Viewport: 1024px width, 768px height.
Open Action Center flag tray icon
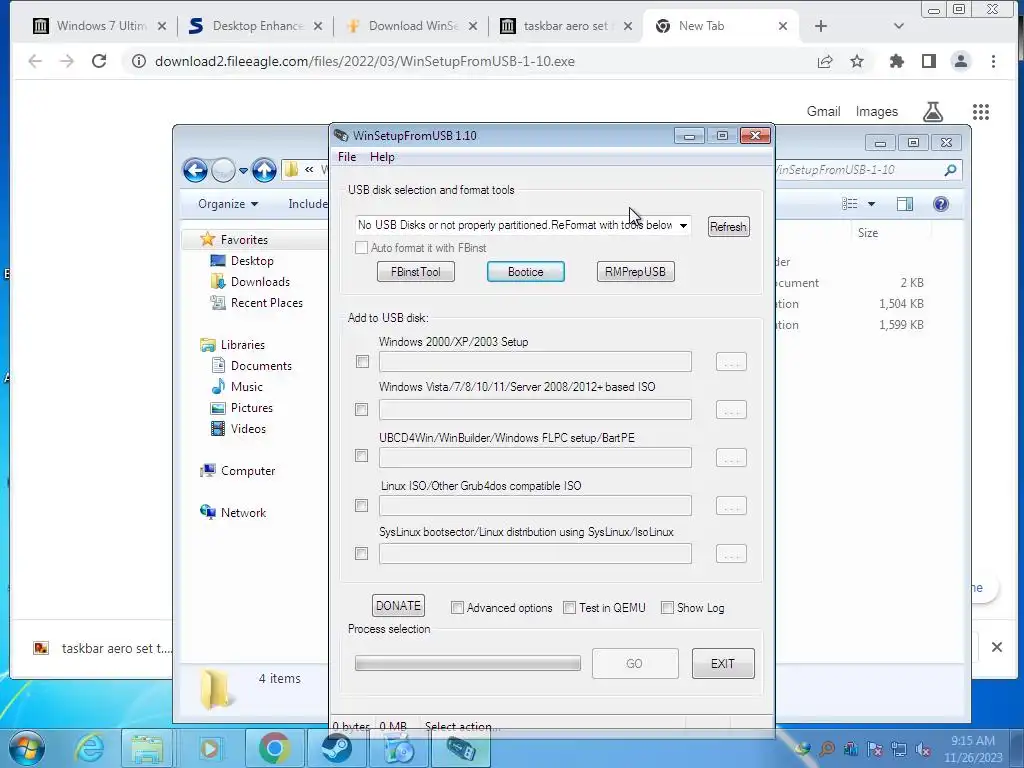coord(875,749)
